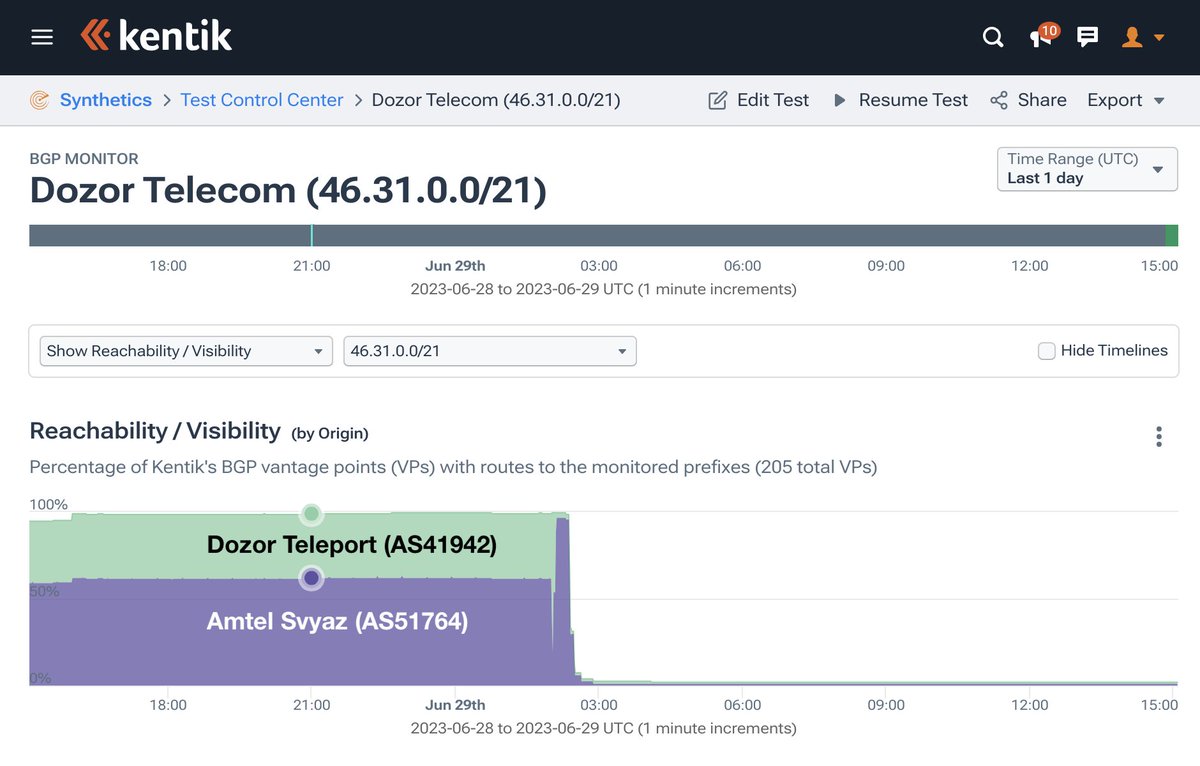Click the Reachability / Visibility heading

point(155,431)
